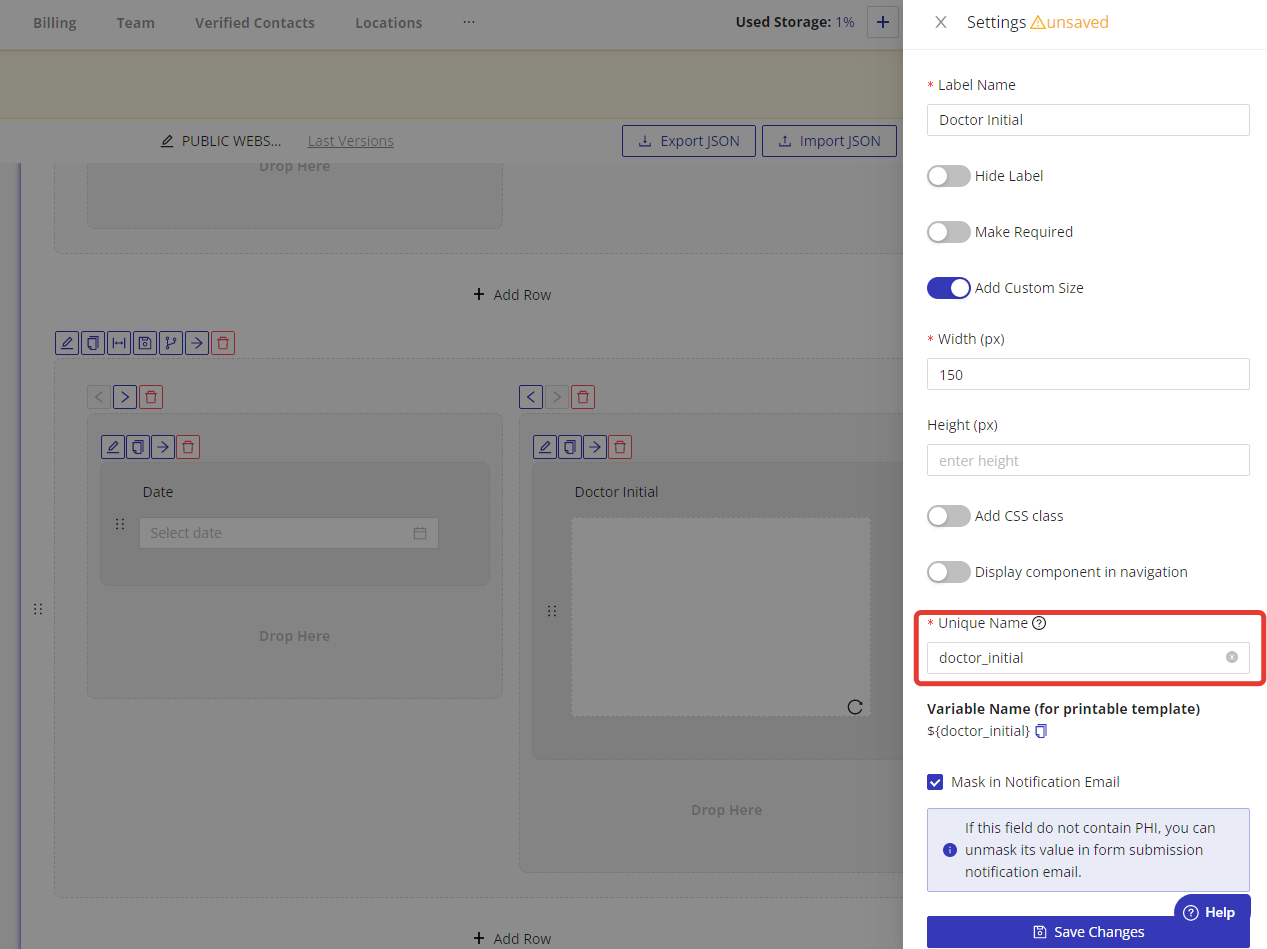Image resolution: width=1267 pixels, height=949 pixels.
Task: Click the Save Changes button
Action: click(1088, 931)
